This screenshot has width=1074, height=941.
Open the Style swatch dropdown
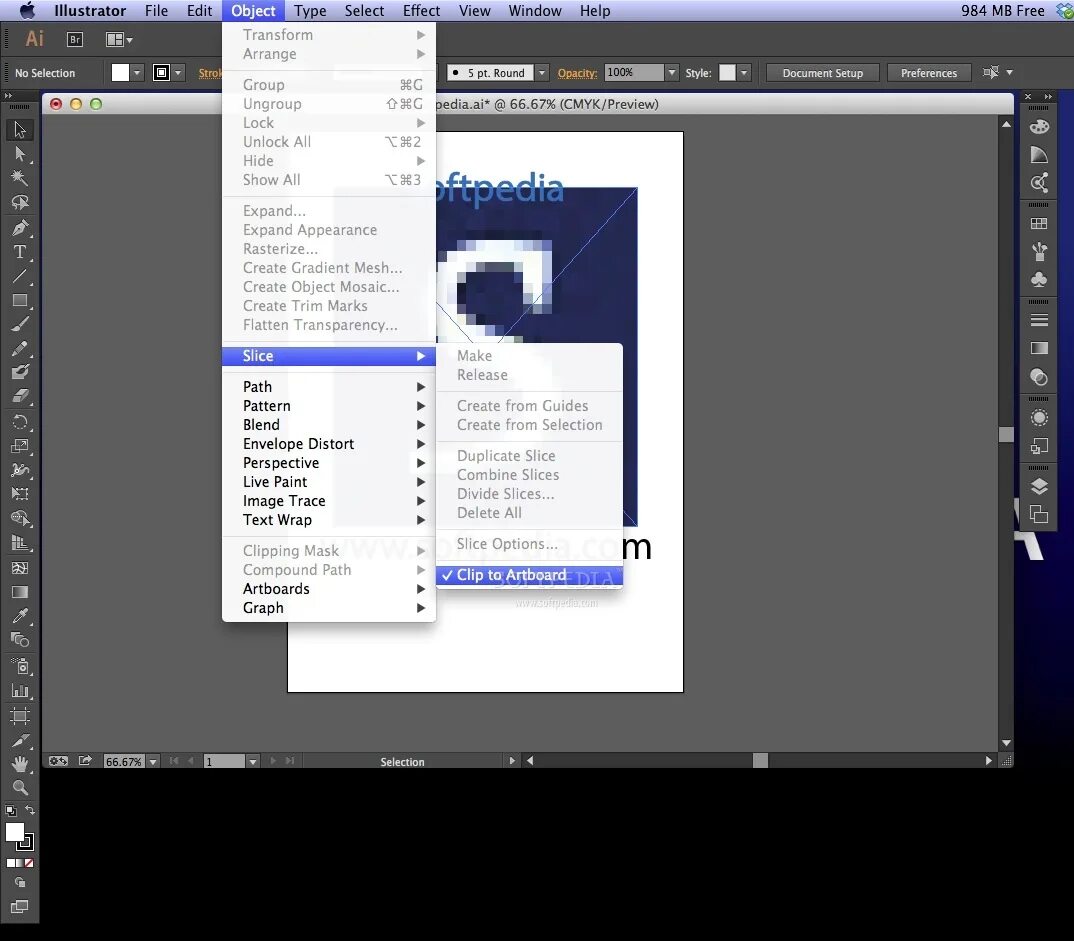pyautogui.click(x=744, y=73)
